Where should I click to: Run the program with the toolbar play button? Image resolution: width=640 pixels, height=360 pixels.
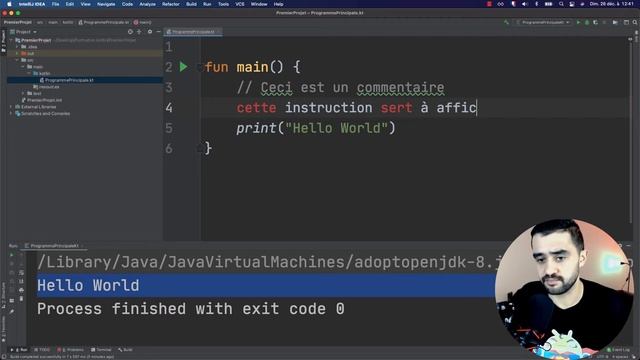pos(578,22)
